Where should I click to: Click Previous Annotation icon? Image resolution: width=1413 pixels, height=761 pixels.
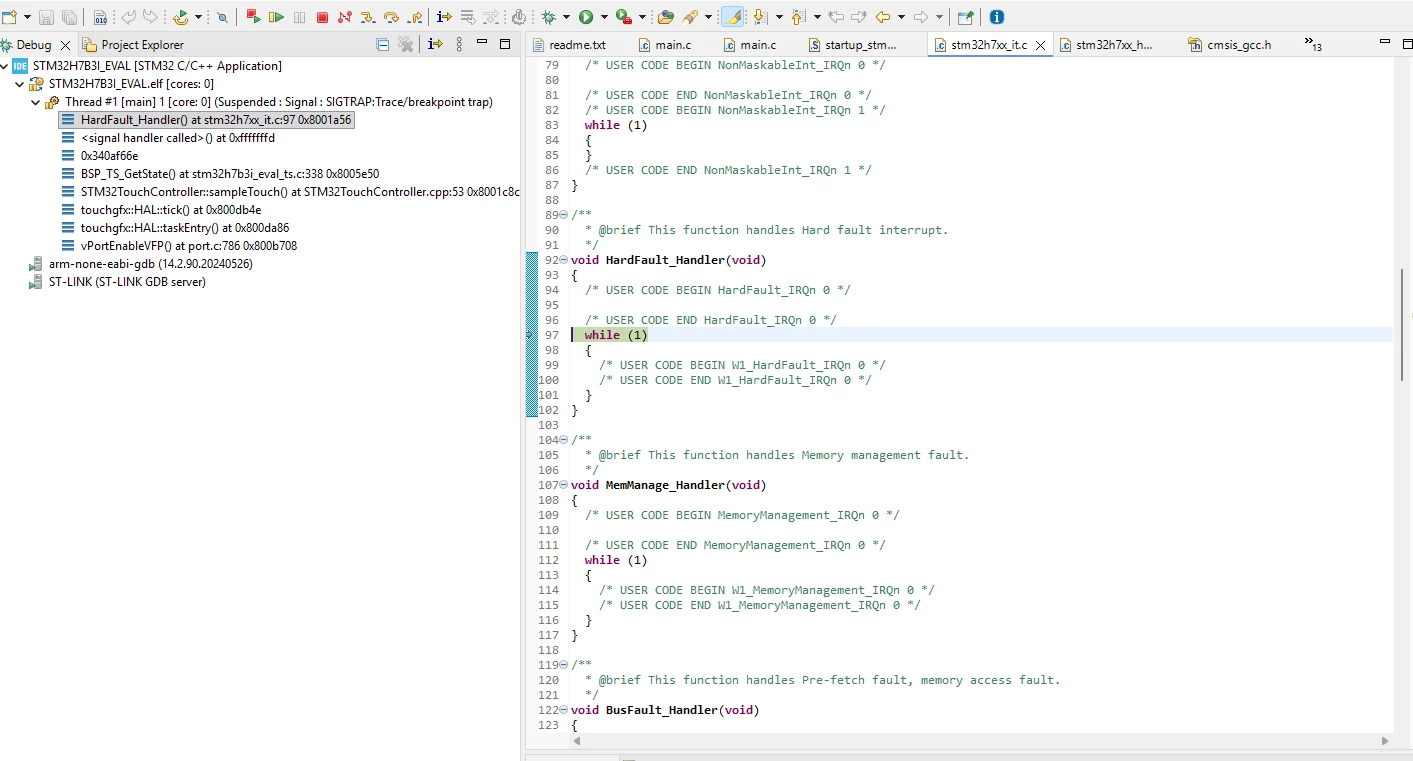pyautogui.click(x=798, y=17)
